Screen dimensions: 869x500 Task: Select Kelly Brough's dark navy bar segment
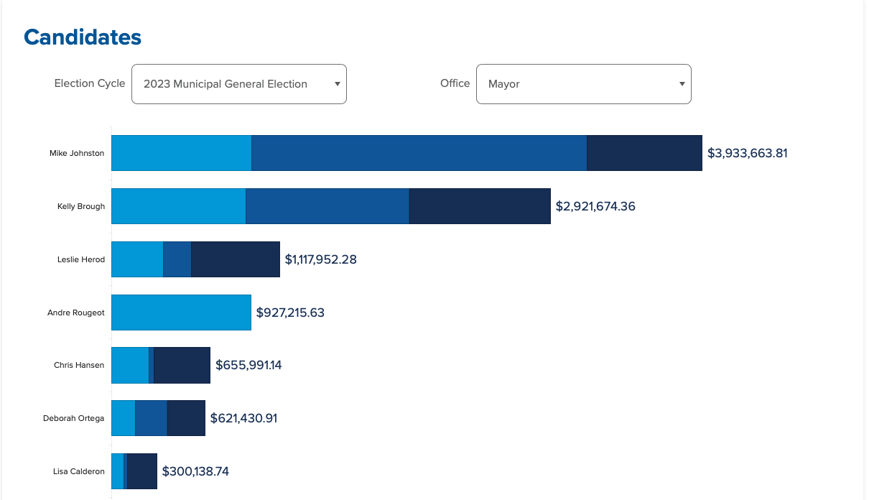coord(479,206)
